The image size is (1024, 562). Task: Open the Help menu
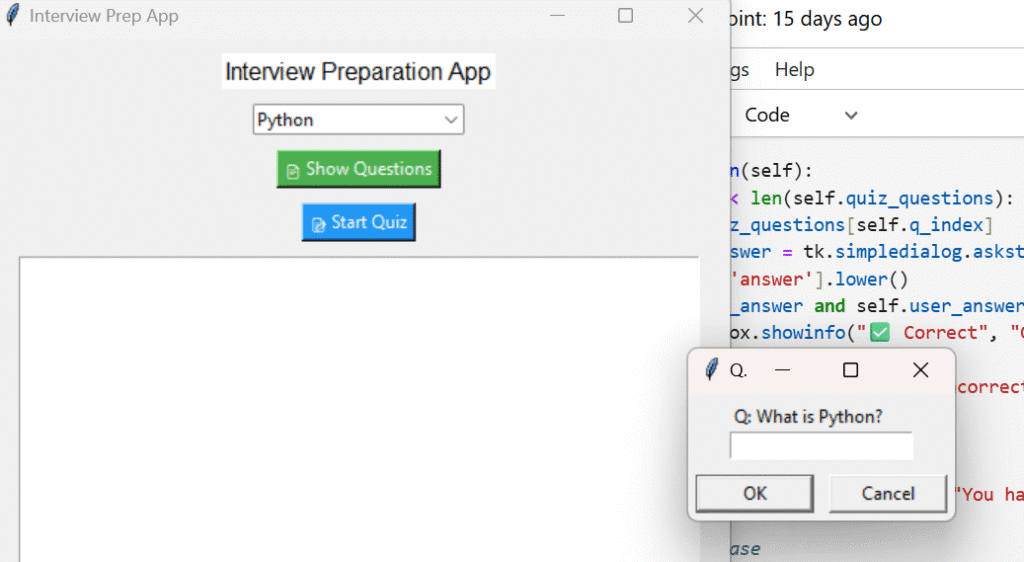pos(794,69)
